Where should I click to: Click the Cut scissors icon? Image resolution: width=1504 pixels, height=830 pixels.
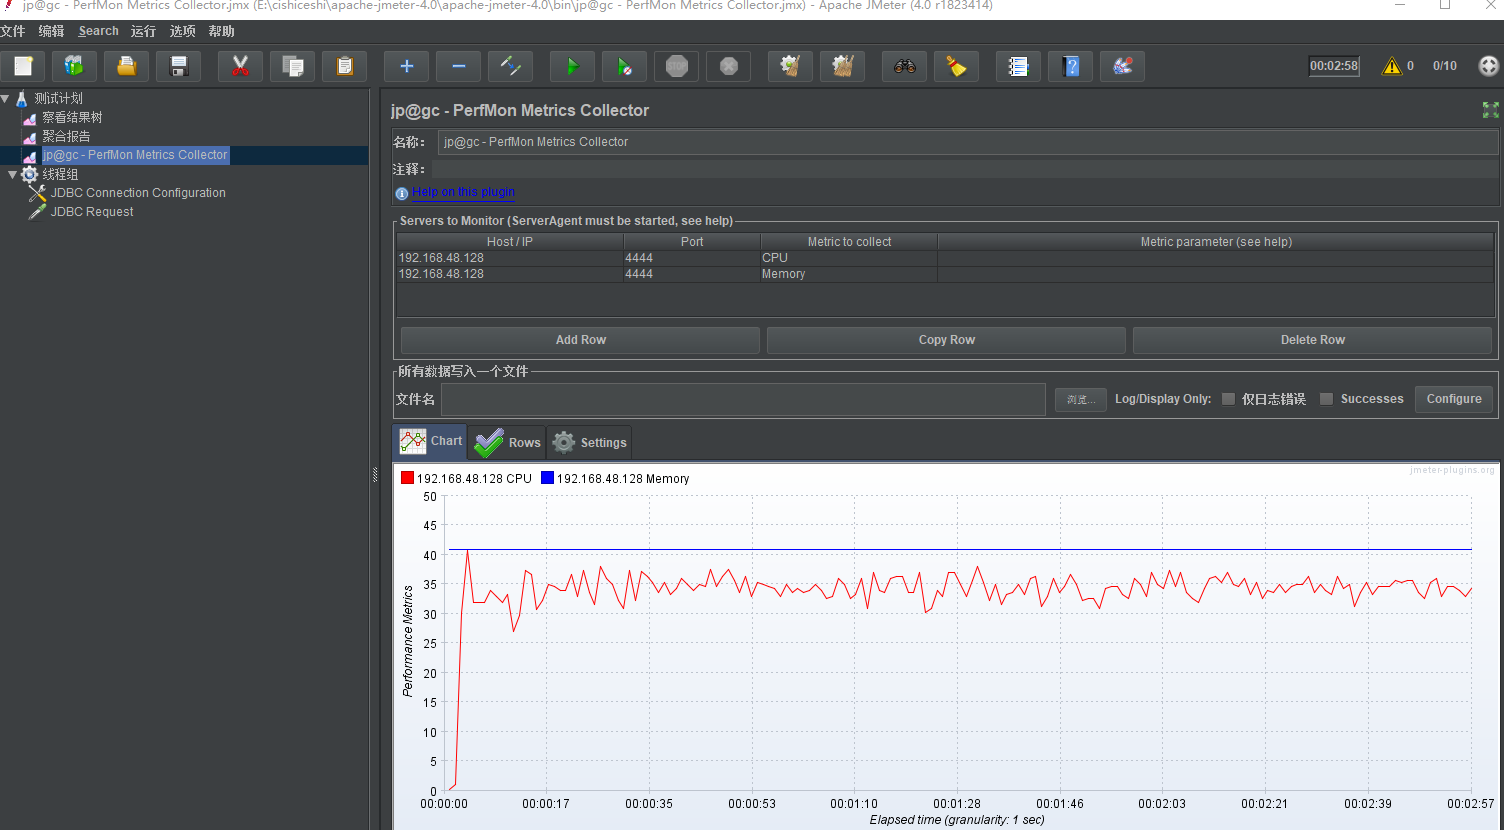240,66
